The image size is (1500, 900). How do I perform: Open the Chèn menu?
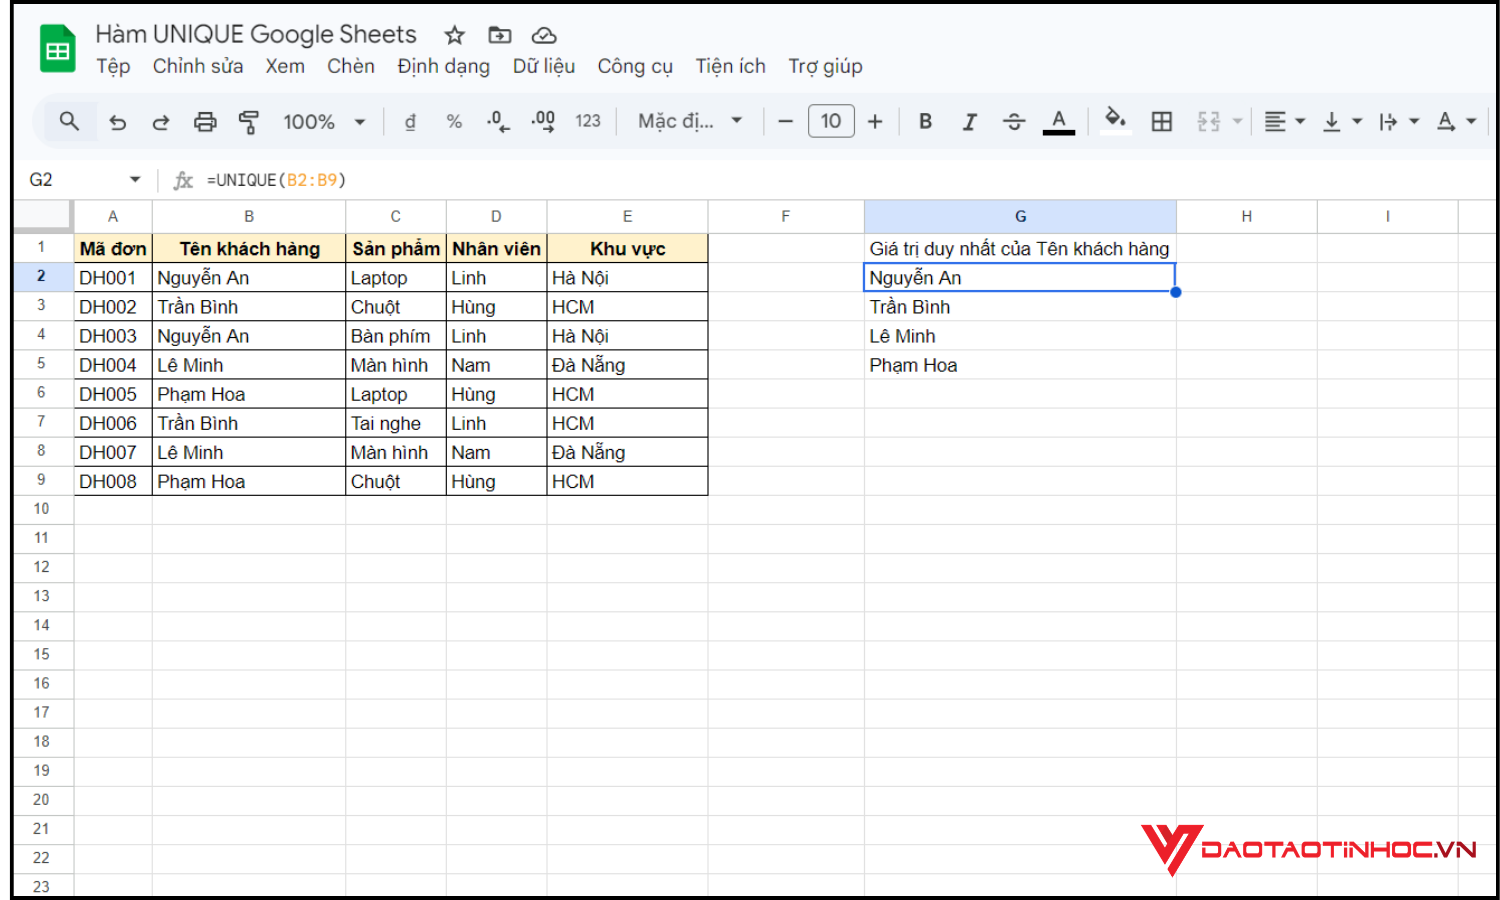351,66
